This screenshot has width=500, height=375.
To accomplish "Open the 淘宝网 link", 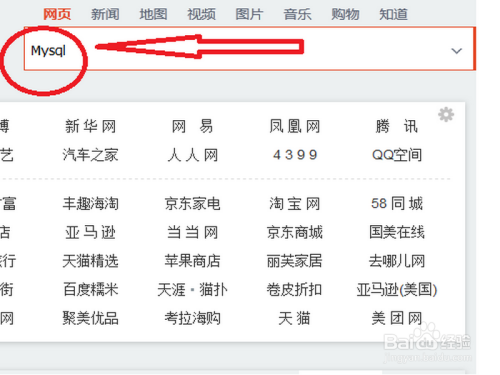I will 295,204.
